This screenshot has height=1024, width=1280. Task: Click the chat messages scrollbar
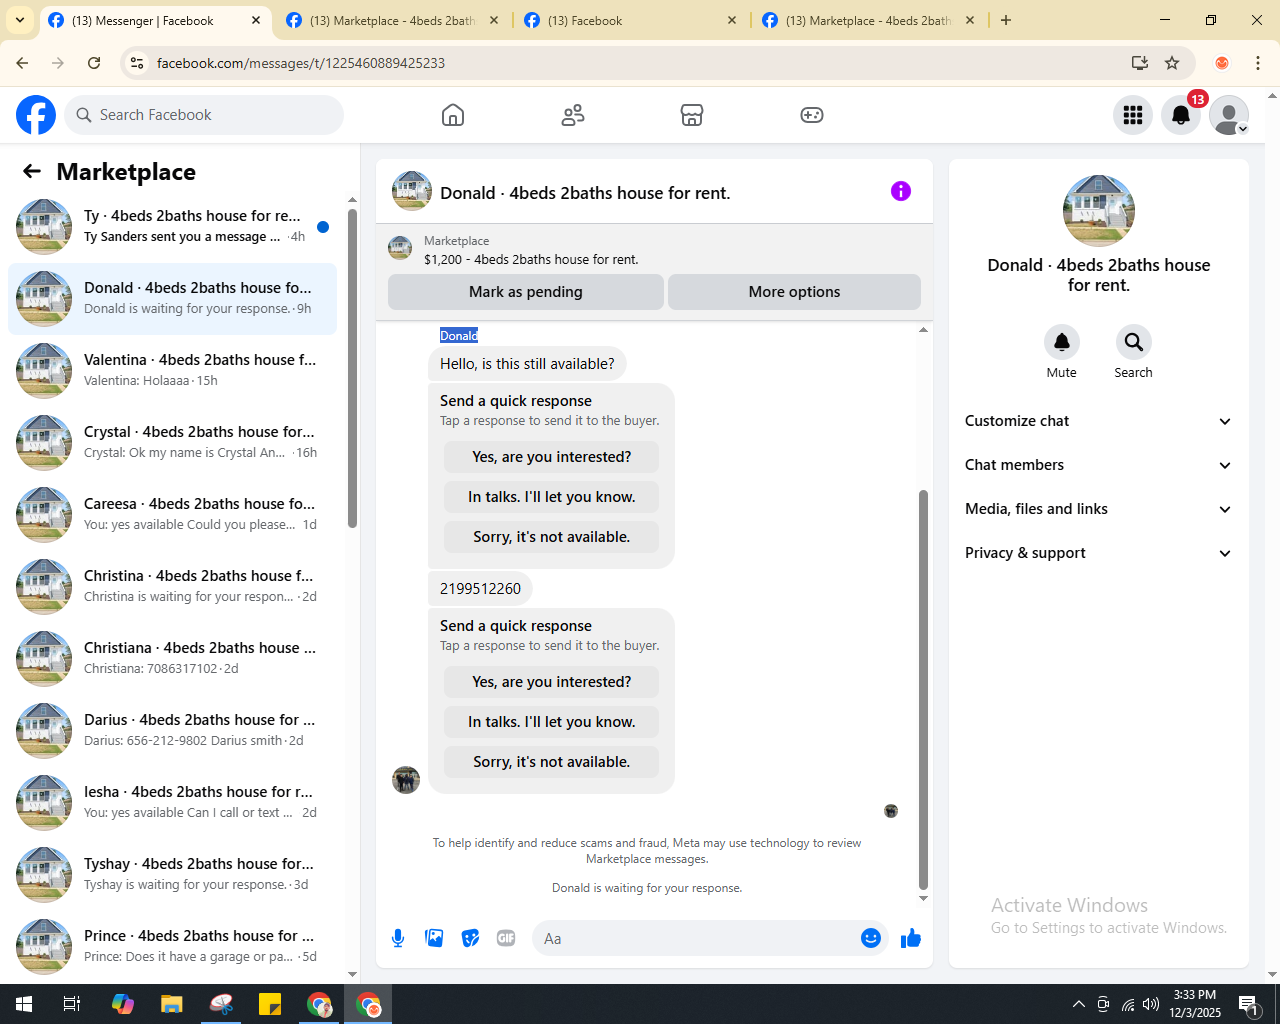point(923,690)
